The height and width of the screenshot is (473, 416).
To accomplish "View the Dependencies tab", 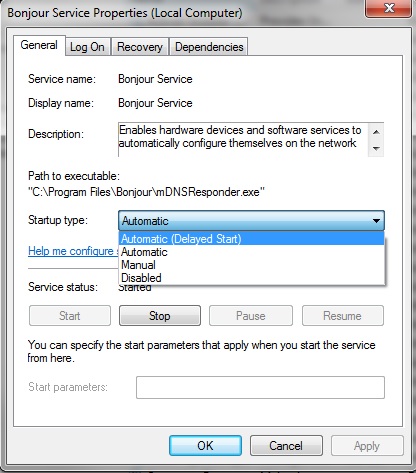I will [209, 47].
